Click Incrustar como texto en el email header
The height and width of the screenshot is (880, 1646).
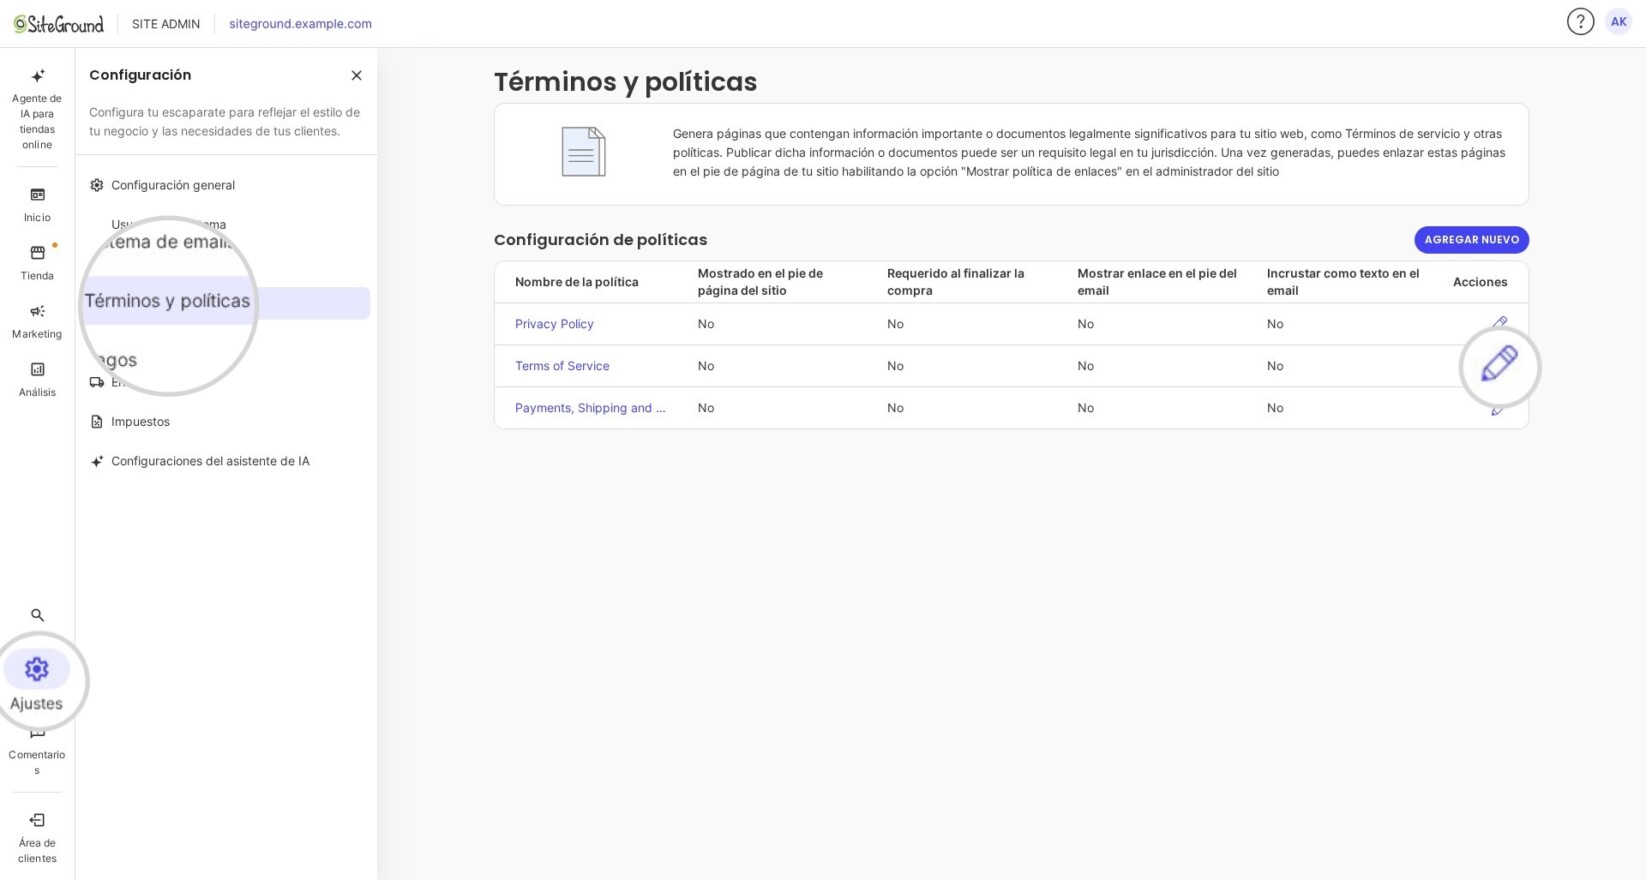[1343, 282]
